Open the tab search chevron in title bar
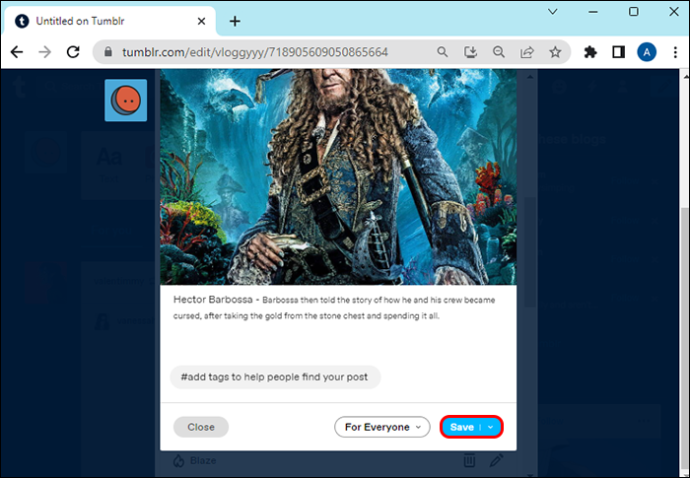The width and height of the screenshot is (690, 478). (553, 12)
